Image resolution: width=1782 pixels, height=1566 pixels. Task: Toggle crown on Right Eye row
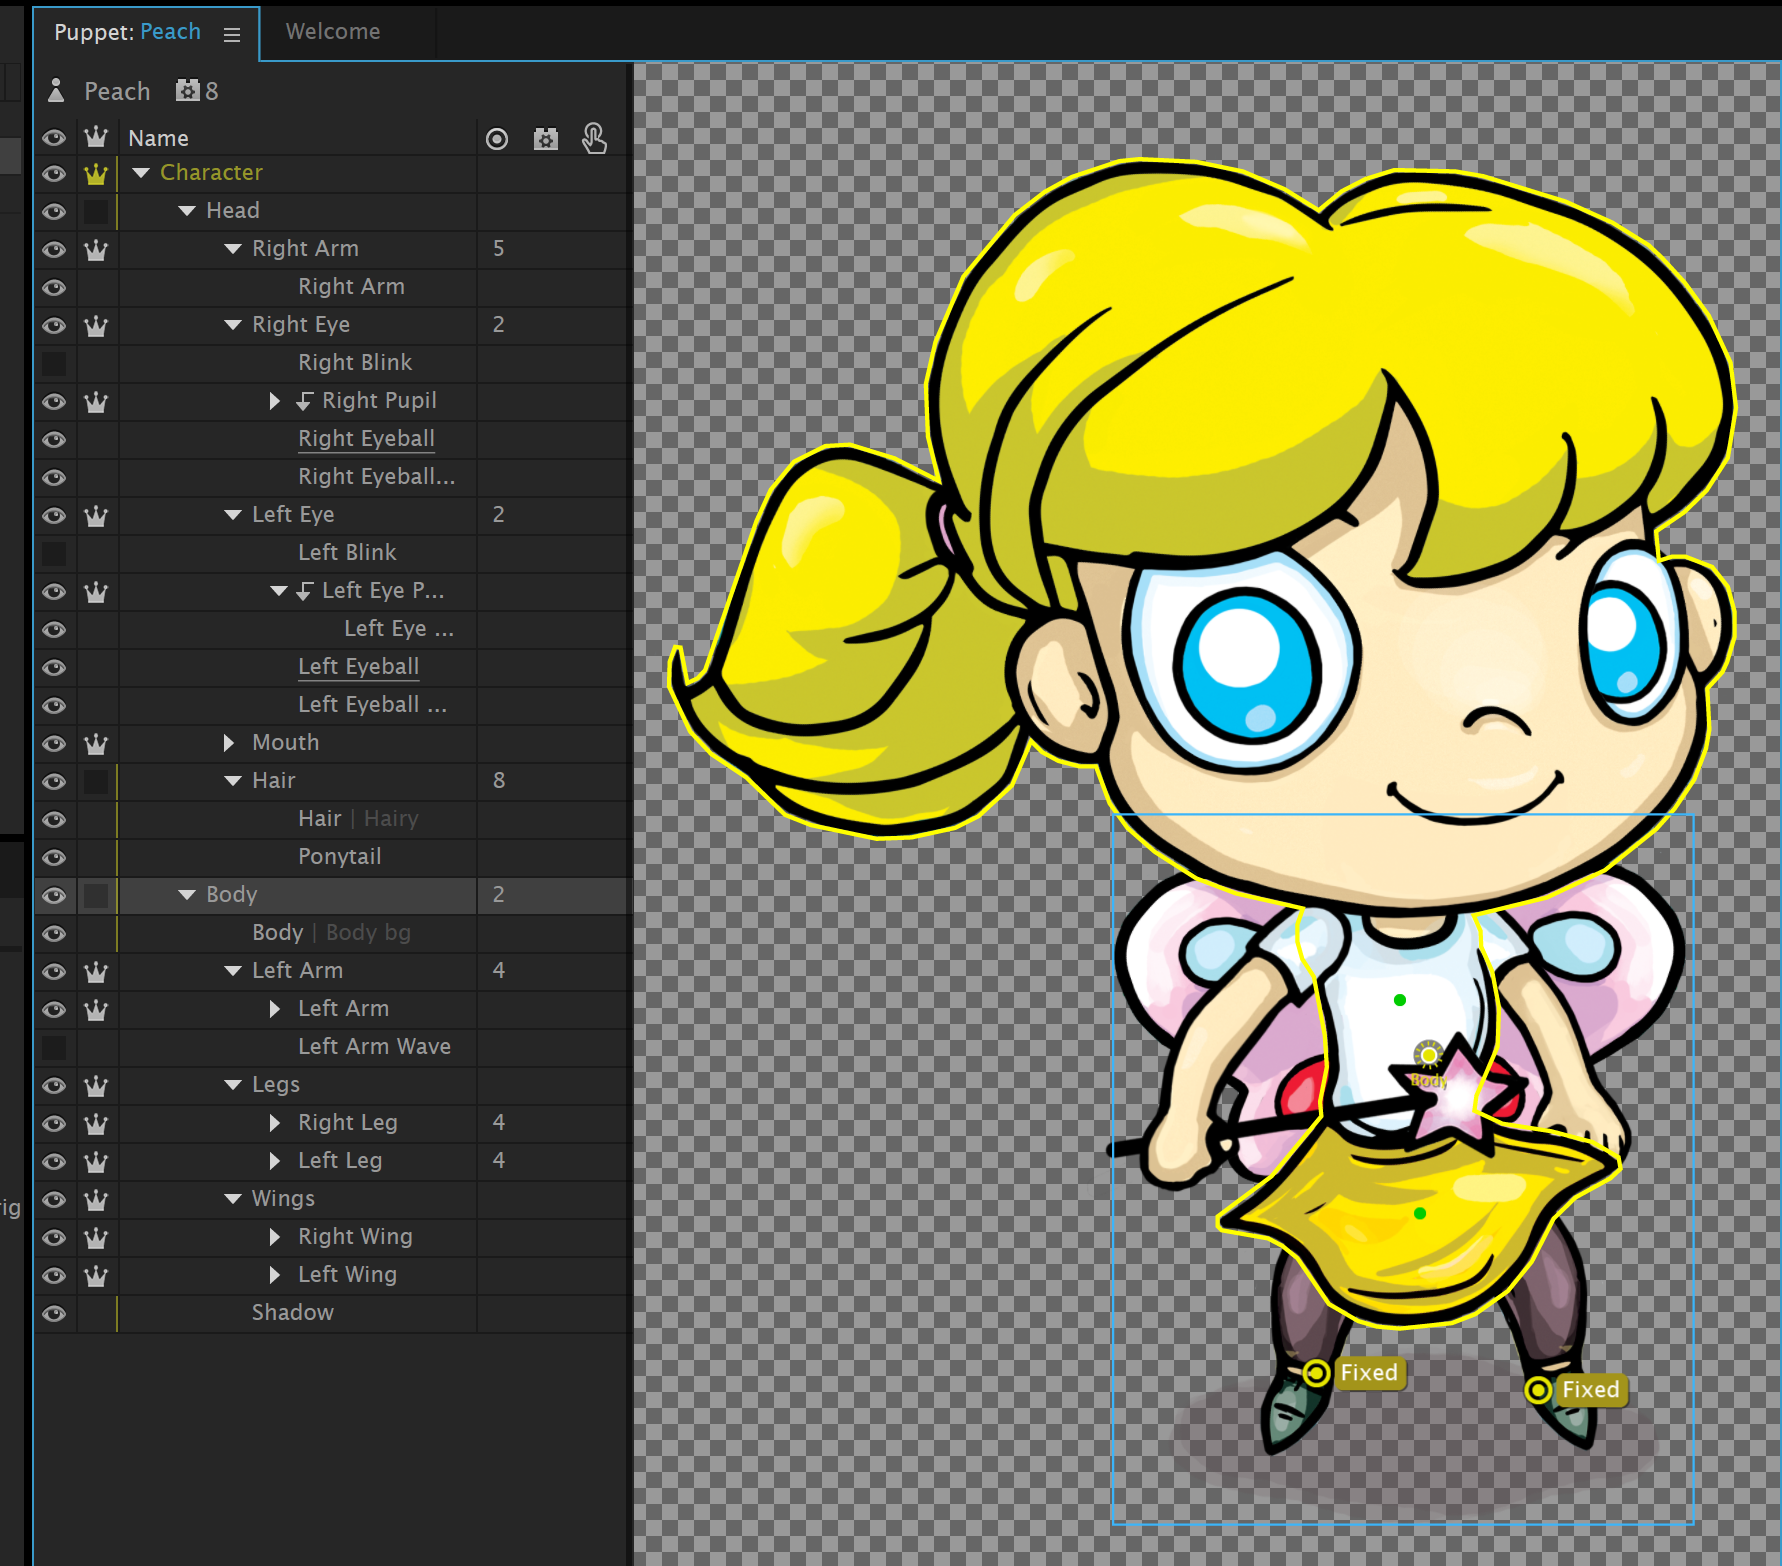[96, 326]
